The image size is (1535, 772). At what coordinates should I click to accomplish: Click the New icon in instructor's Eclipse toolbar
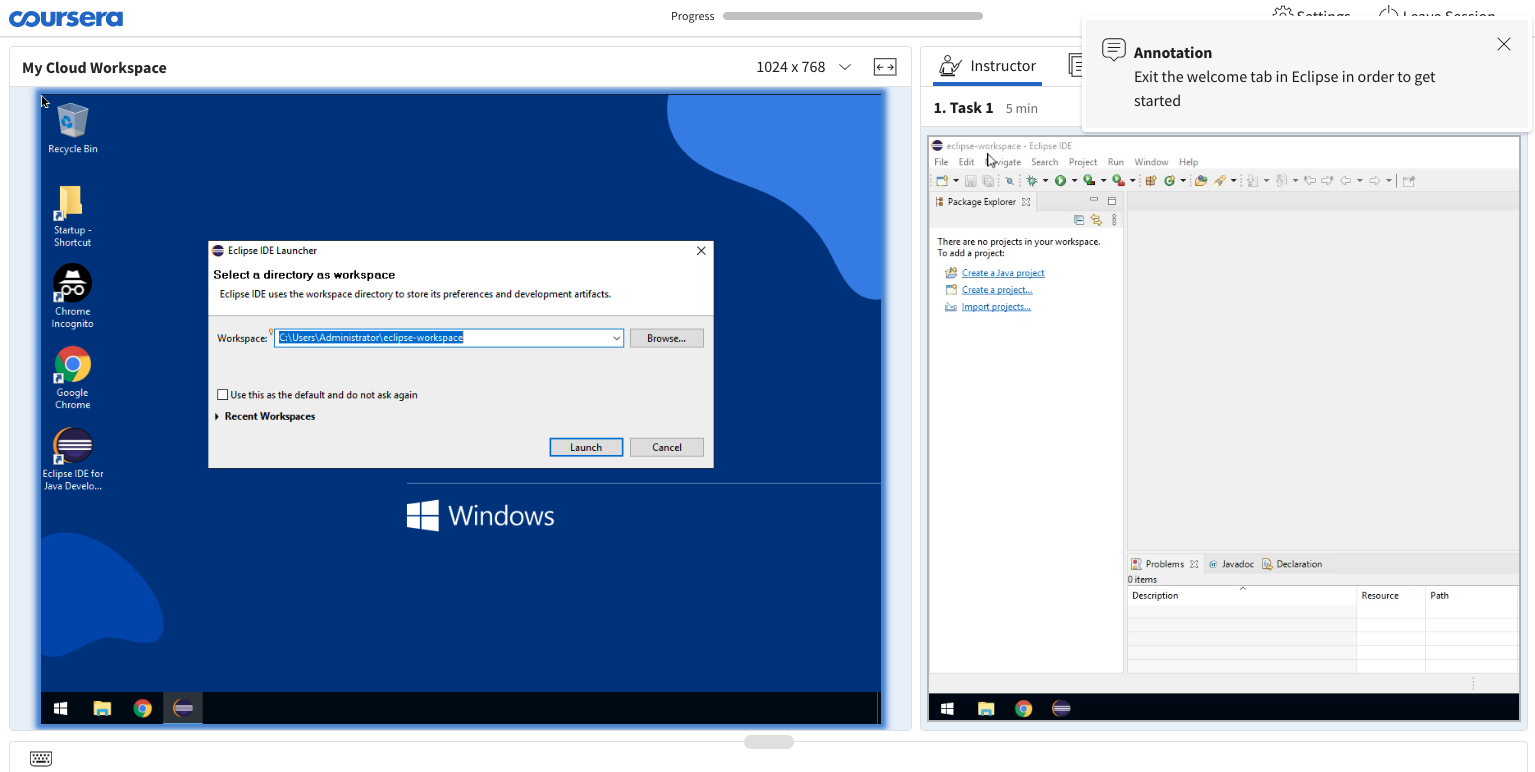[941, 181]
